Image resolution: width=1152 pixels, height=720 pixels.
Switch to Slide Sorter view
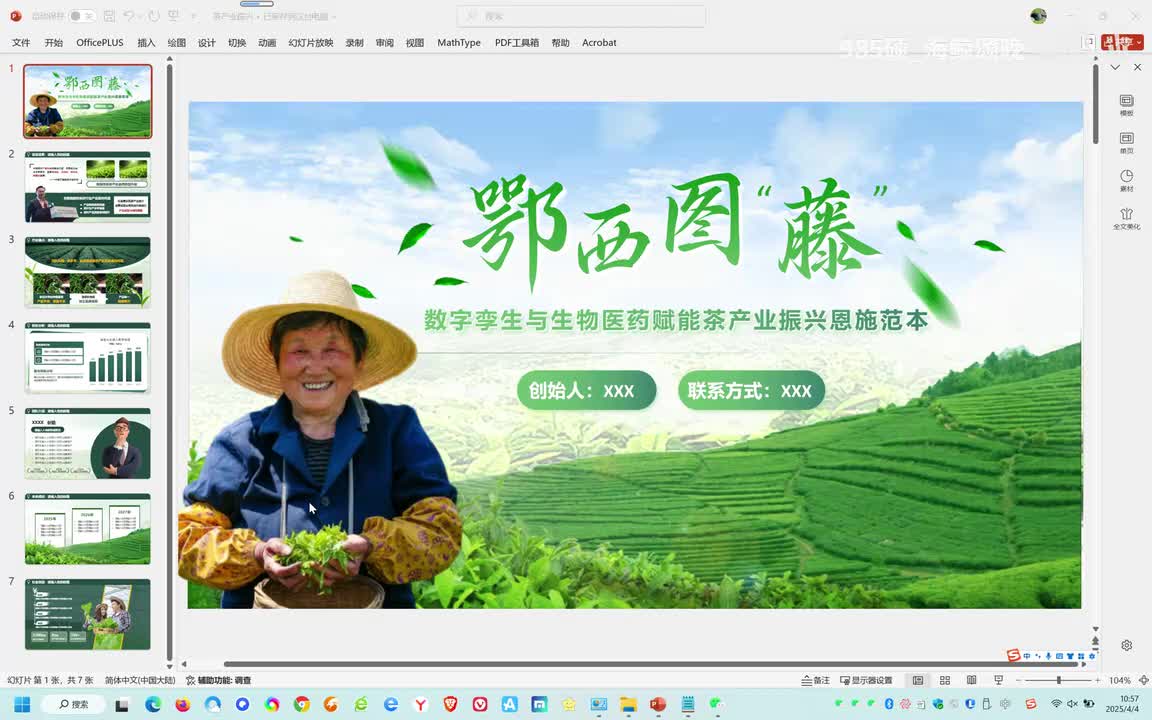(x=945, y=680)
